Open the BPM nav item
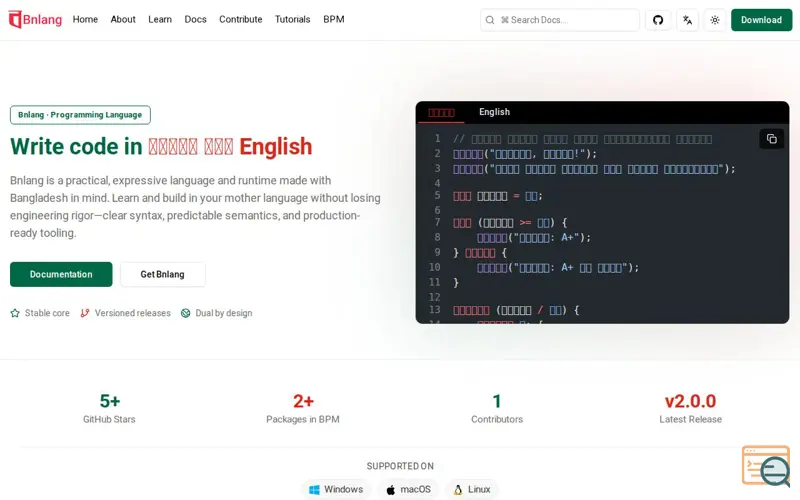Viewport: 800px width, 500px height. (x=334, y=19)
